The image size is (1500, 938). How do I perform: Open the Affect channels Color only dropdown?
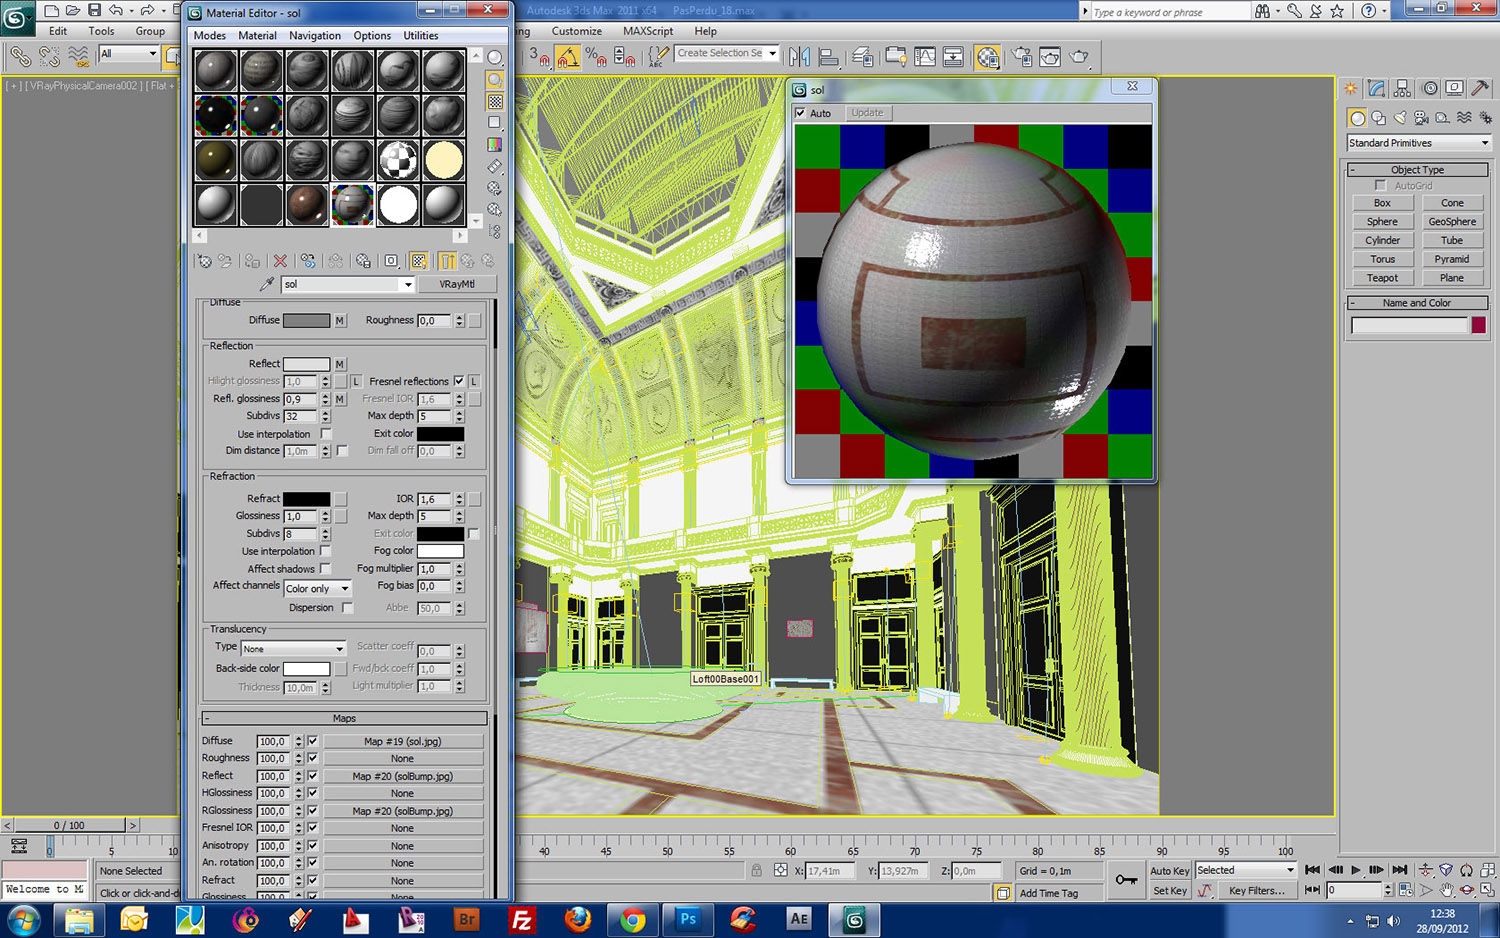point(317,588)
